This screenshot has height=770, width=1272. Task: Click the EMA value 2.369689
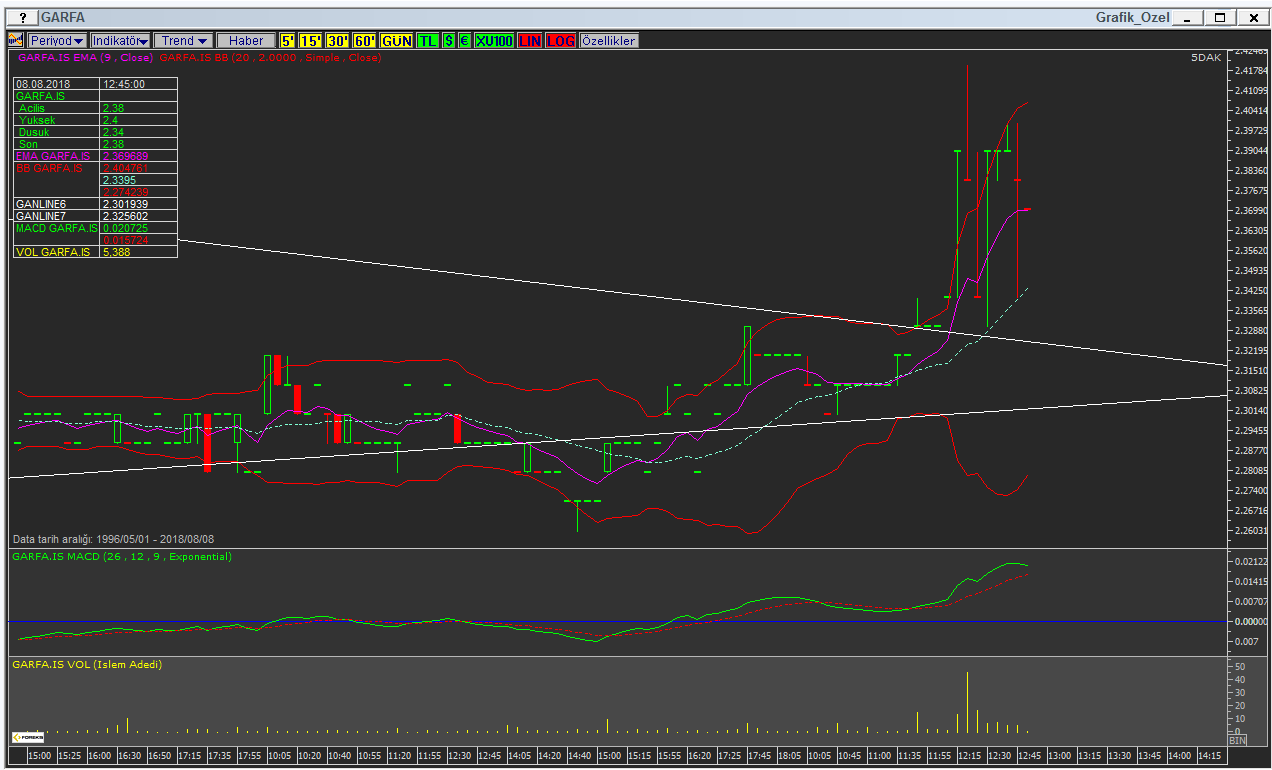(139, 156)
